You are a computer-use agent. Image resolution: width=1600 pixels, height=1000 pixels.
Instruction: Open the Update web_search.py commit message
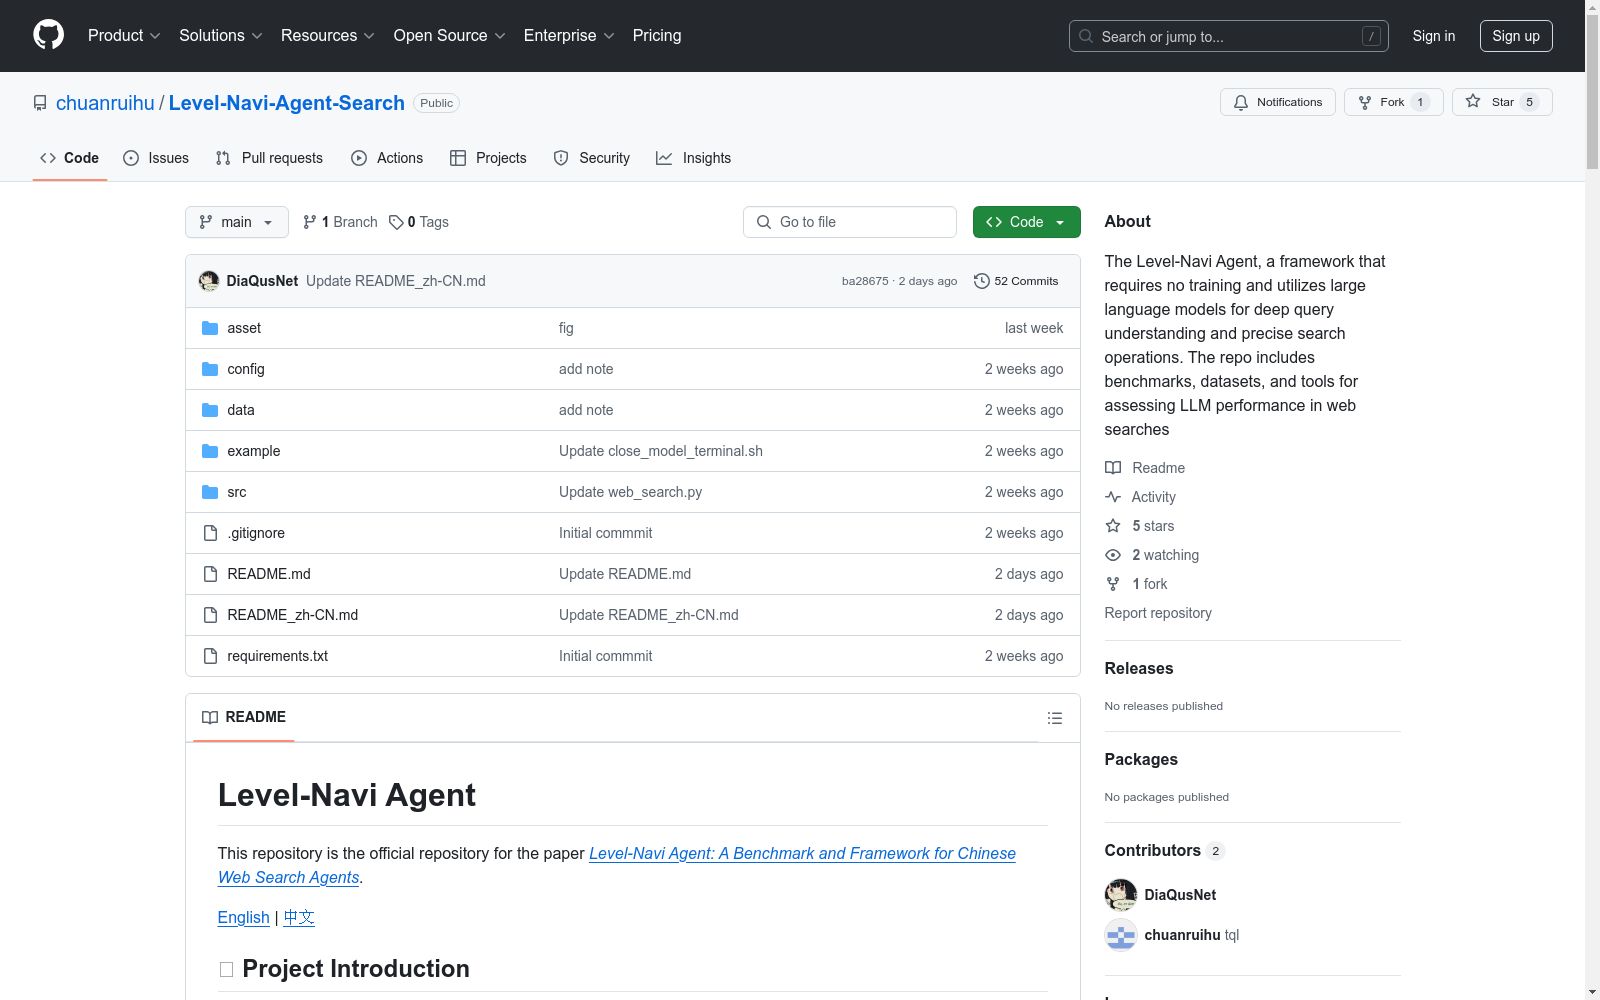[x=630, y=492]
